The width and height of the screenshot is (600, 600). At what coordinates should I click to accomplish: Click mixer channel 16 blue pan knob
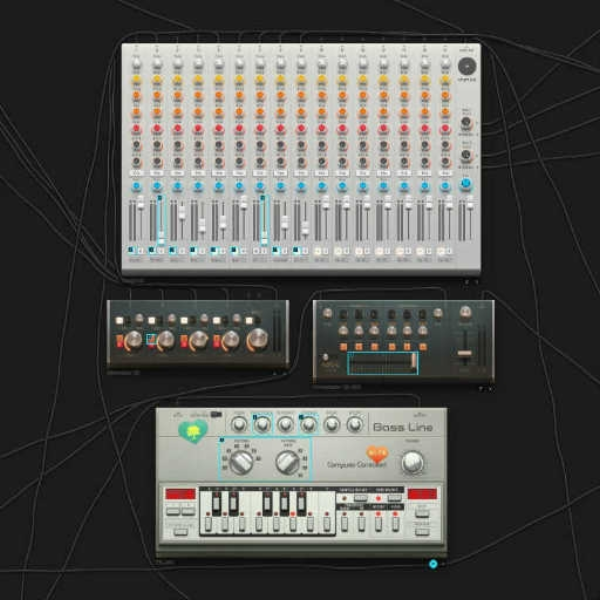[x=445, y=187]
